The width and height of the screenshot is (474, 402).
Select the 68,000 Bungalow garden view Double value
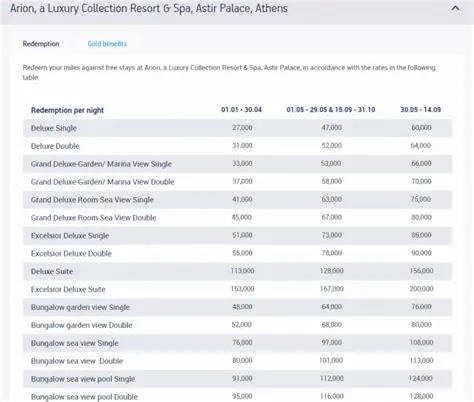click(x=331, y=325)
